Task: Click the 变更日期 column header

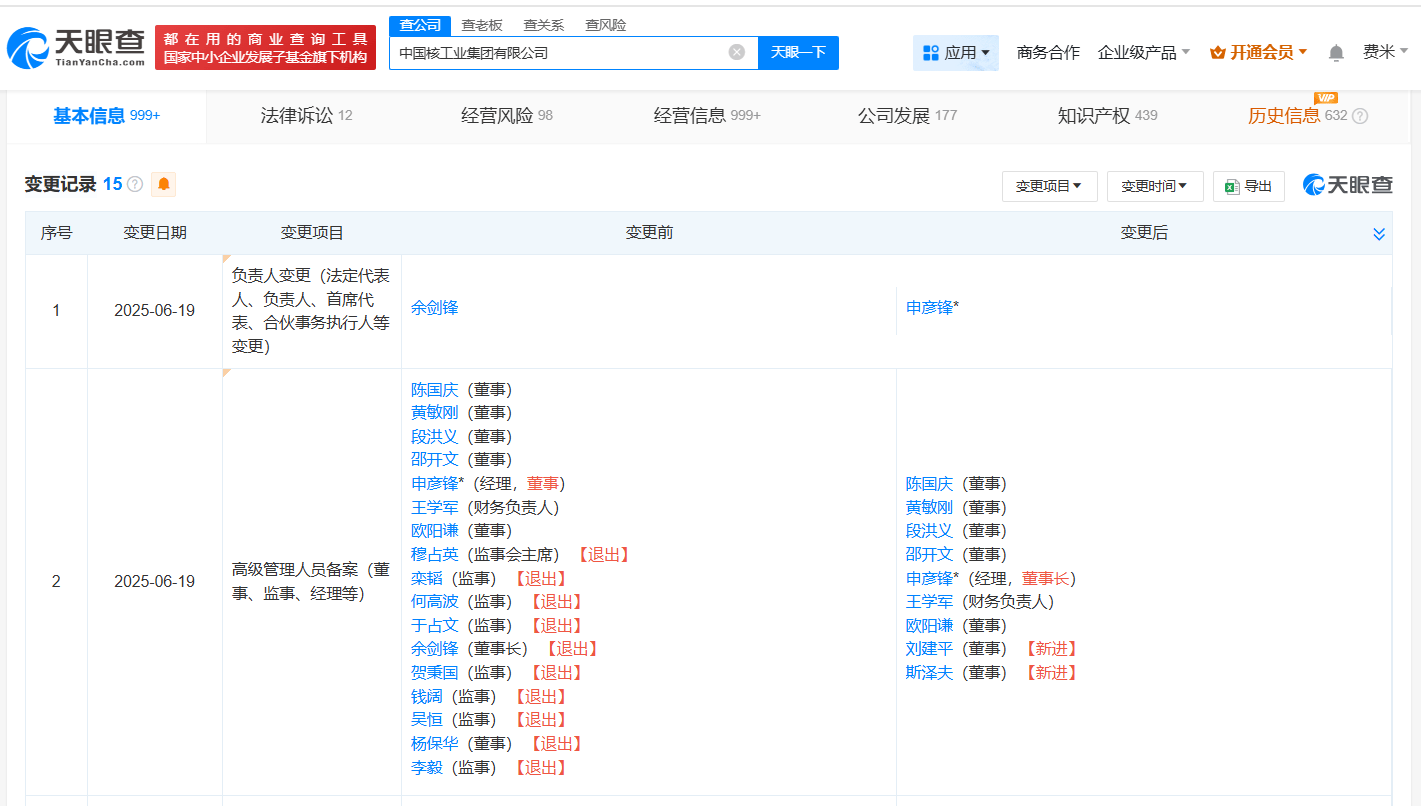Action: coord(155,233)
